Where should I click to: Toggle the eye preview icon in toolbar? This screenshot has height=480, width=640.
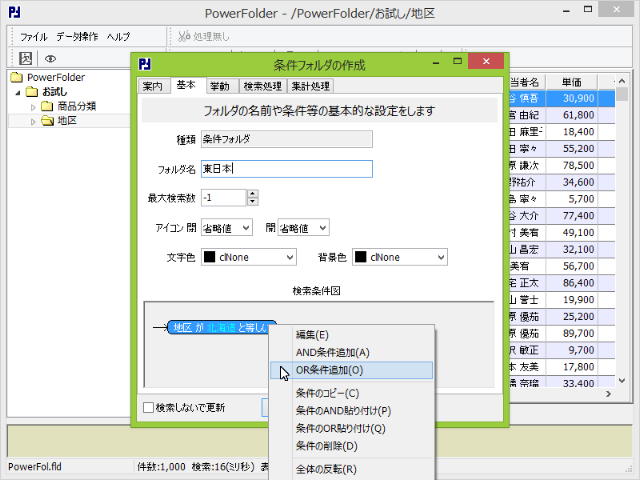[x=50, y=59]
